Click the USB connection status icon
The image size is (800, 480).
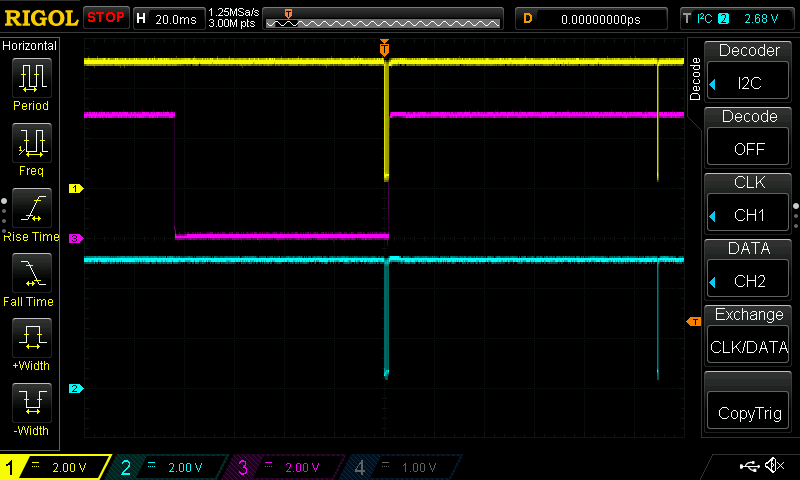tap(749, 466)
